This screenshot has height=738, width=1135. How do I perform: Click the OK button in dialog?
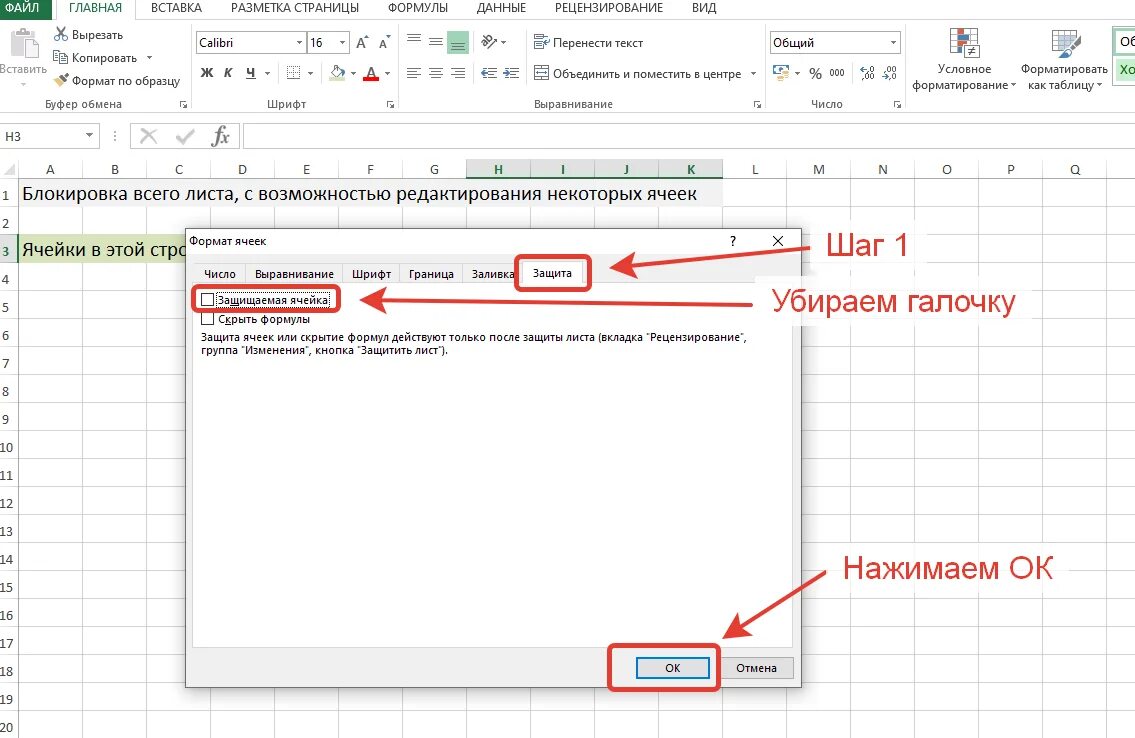[x=672, y=668]
